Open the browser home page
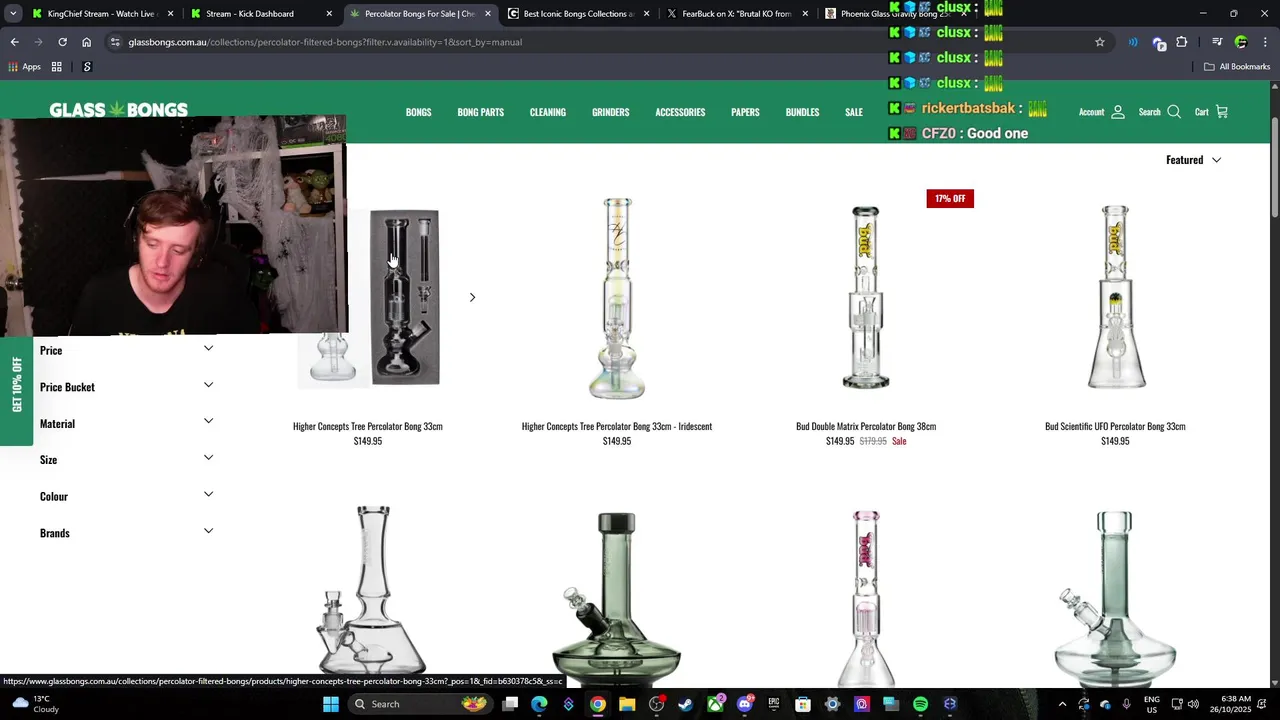The height and width of the screenshot is (720, 1280). pyautogui.click(x=86, y=42)
